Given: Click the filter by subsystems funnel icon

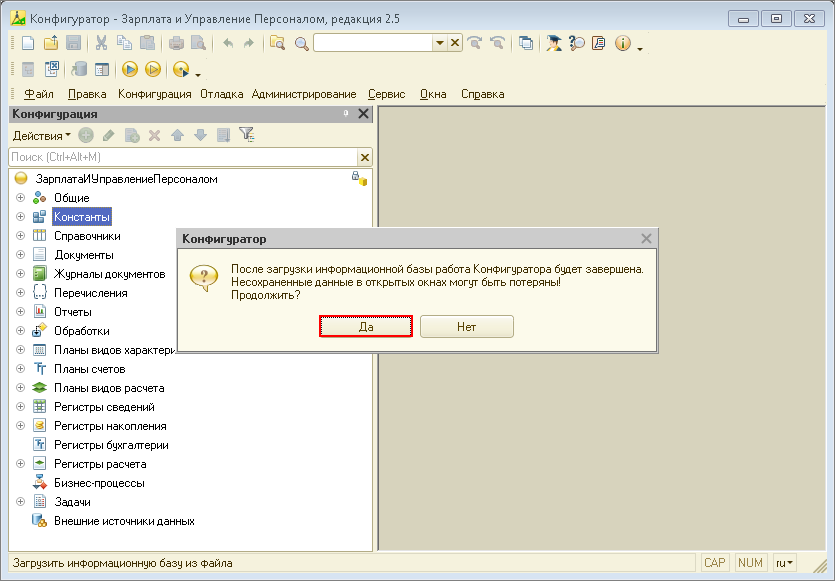Looking at the screenshot, I should pos(247,135).
